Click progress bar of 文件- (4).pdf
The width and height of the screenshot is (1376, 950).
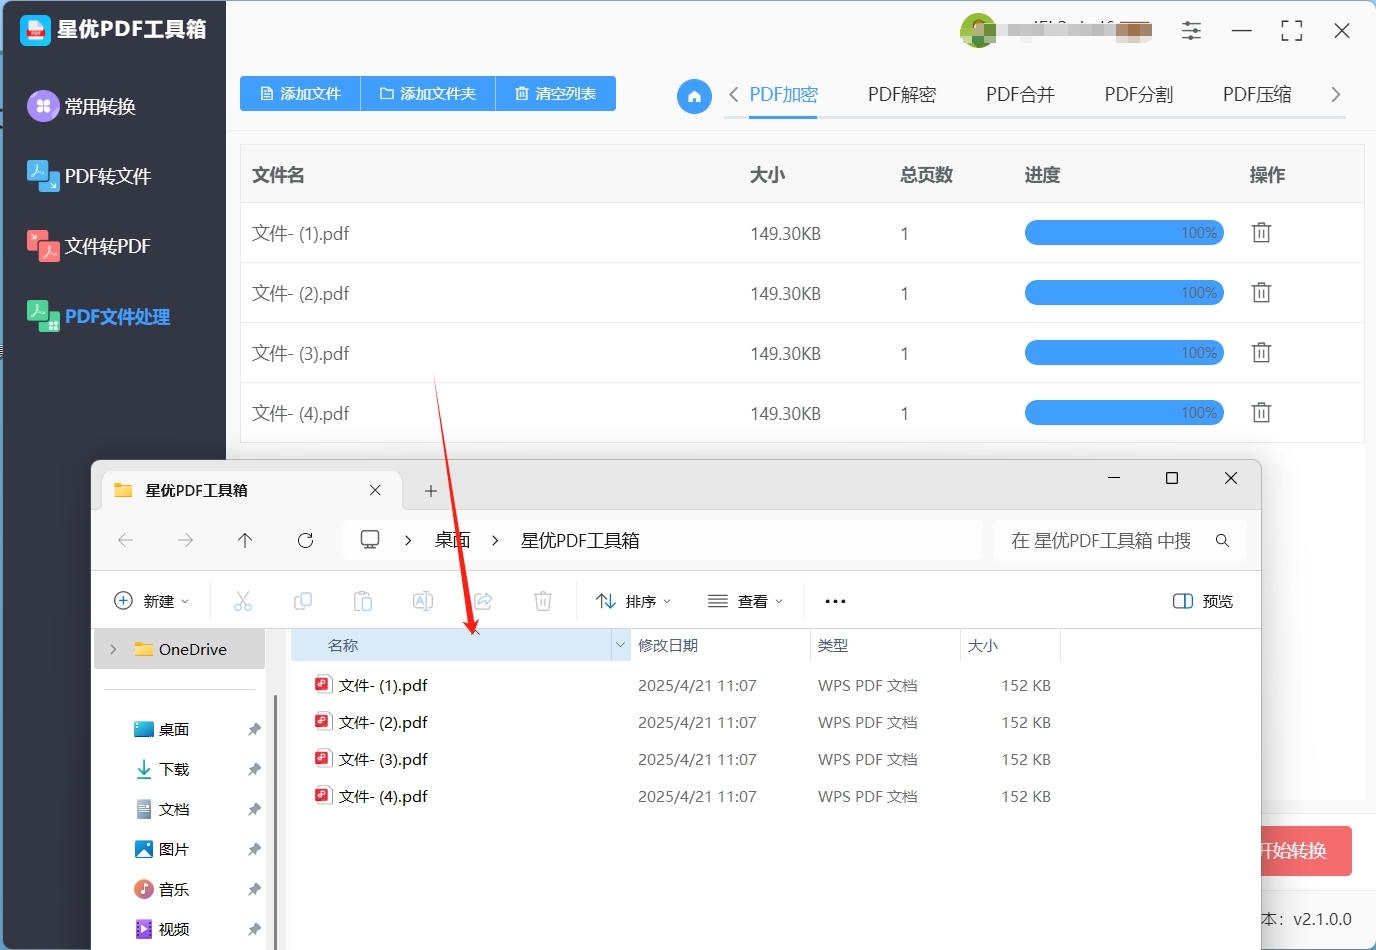coord(1124,413)
